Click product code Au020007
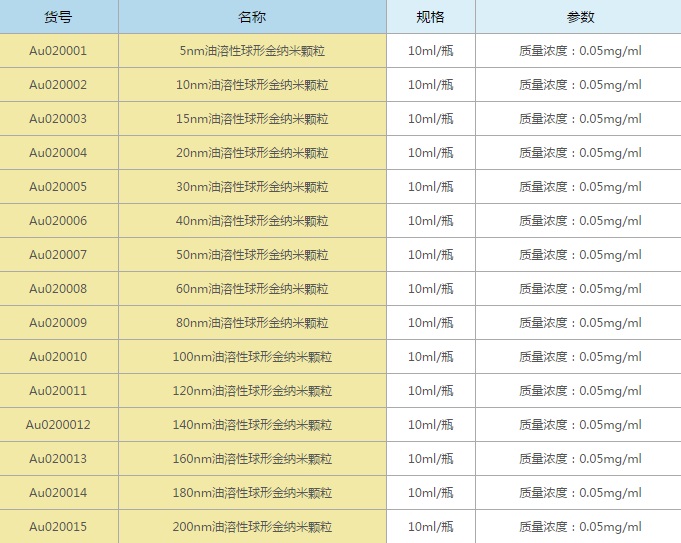The height and width of the screenshot is (543, 681). pyautogui.click(x=58, y=255)
